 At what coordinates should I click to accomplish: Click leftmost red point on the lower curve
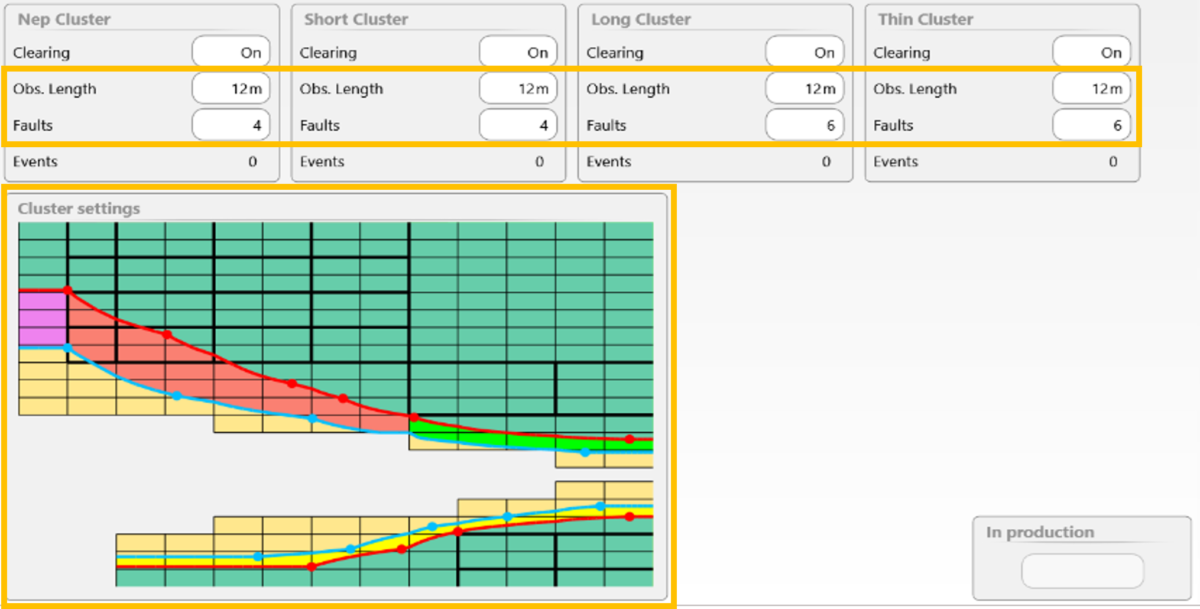coord(311,566)
